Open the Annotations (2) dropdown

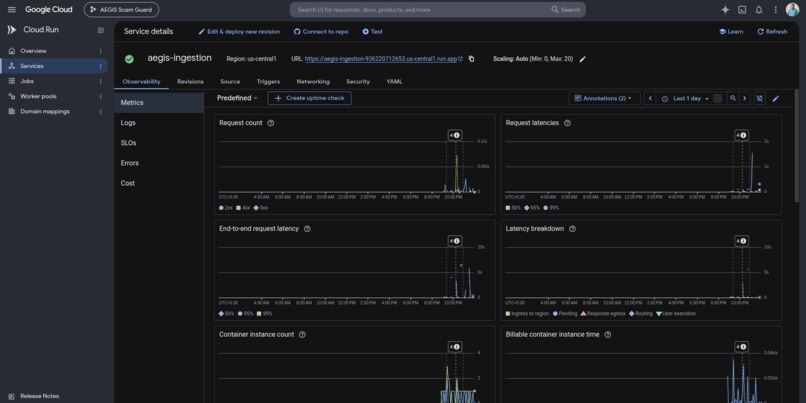click(604, 98)
